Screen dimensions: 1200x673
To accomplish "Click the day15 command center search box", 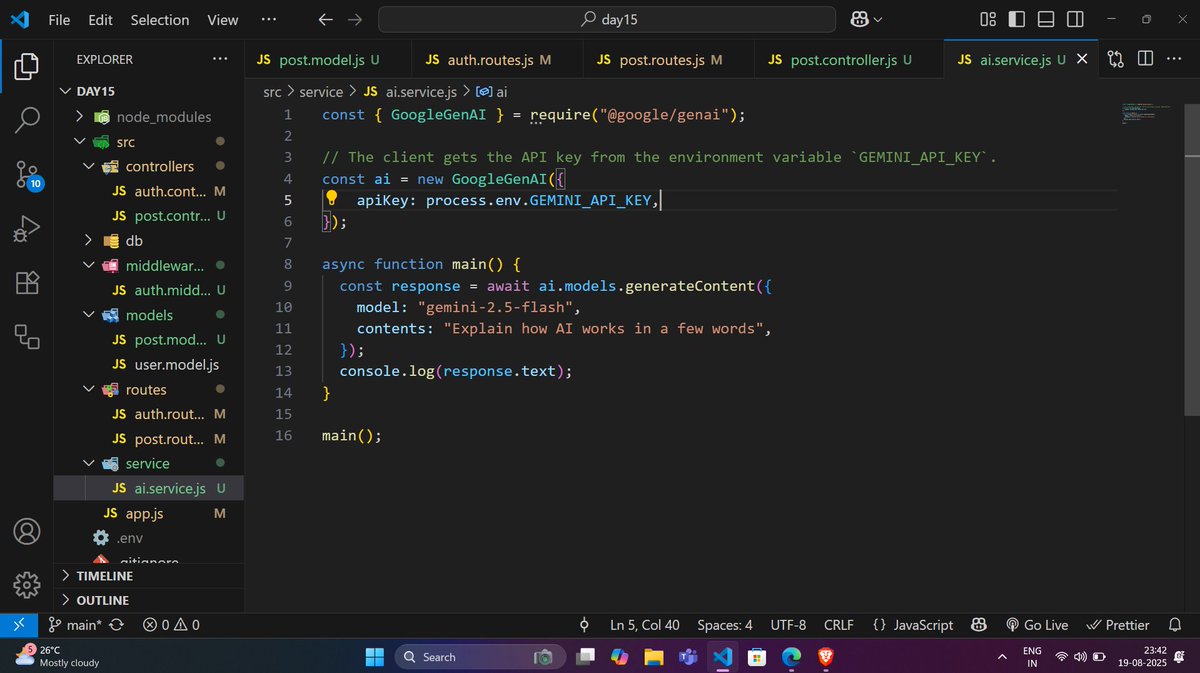I will [605, 19].
